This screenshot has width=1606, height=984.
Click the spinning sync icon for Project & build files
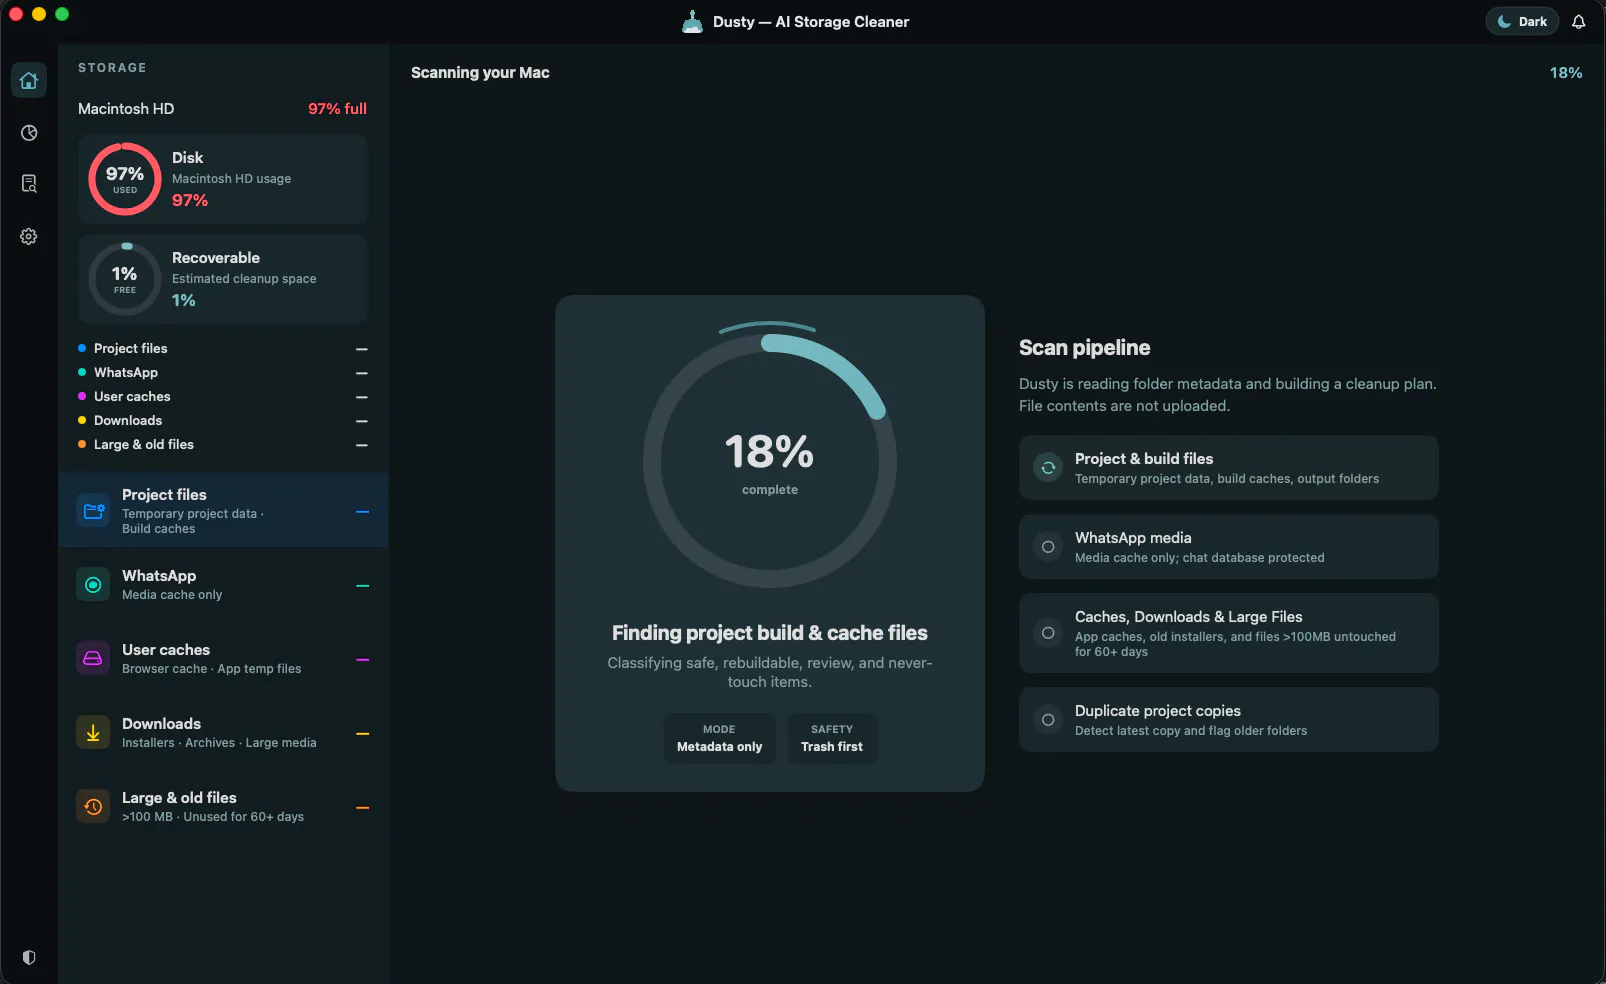tap(1048, 467)
